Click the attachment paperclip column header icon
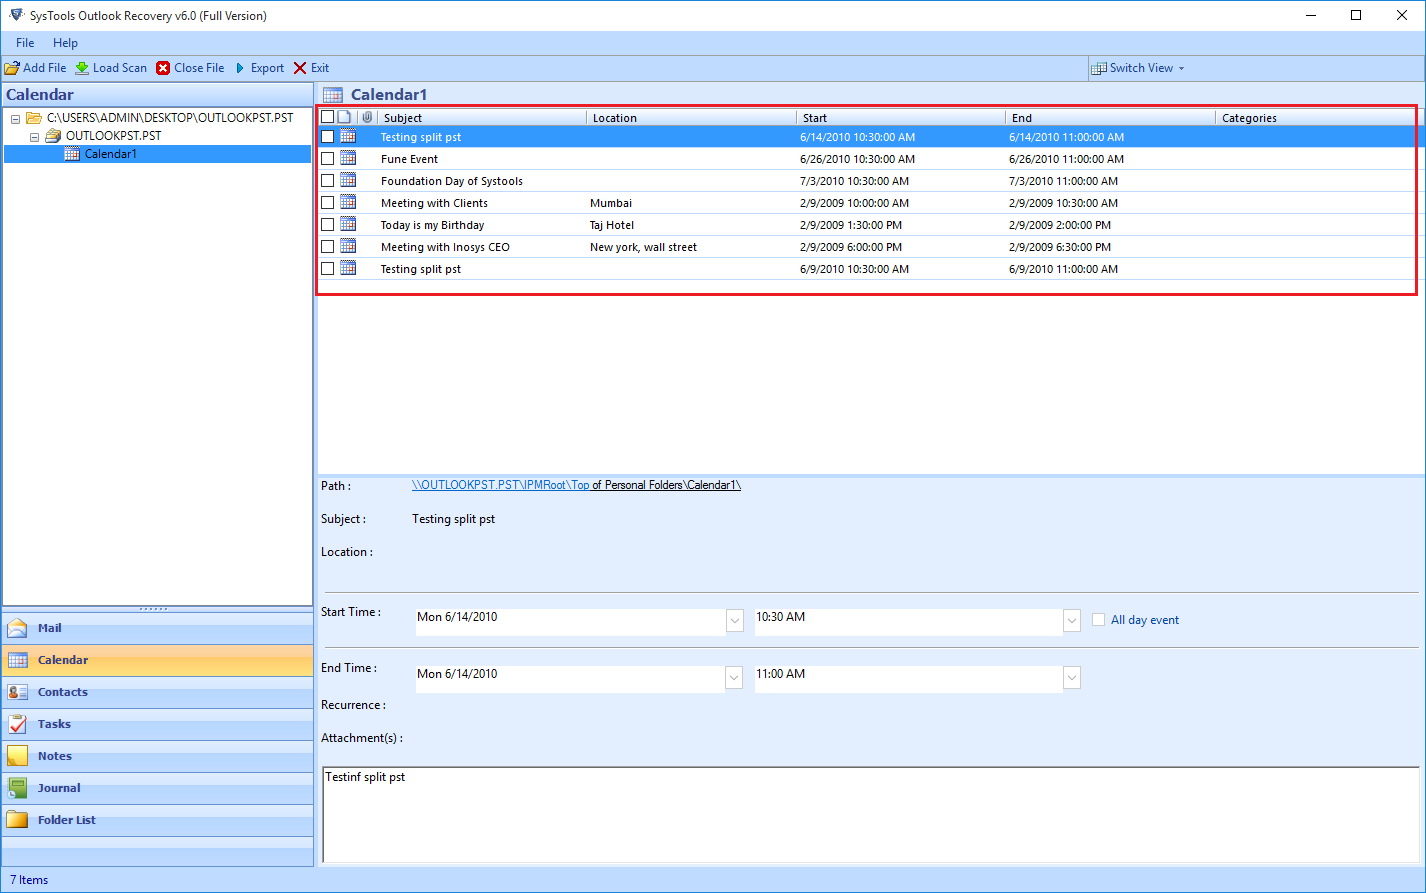 point(367,117)
